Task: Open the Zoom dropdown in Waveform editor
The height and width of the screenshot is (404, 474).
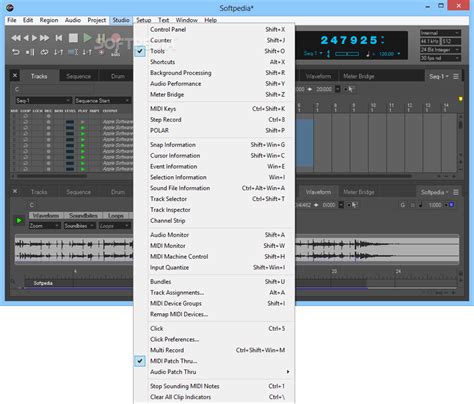Action: [44, 226]
